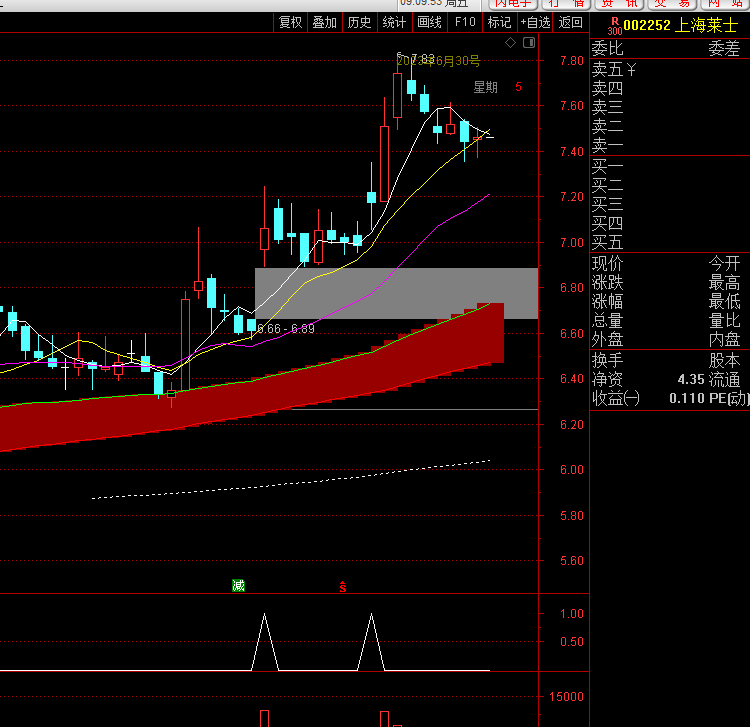Switch to the 资讯 top tab

[x=619, y=4]
